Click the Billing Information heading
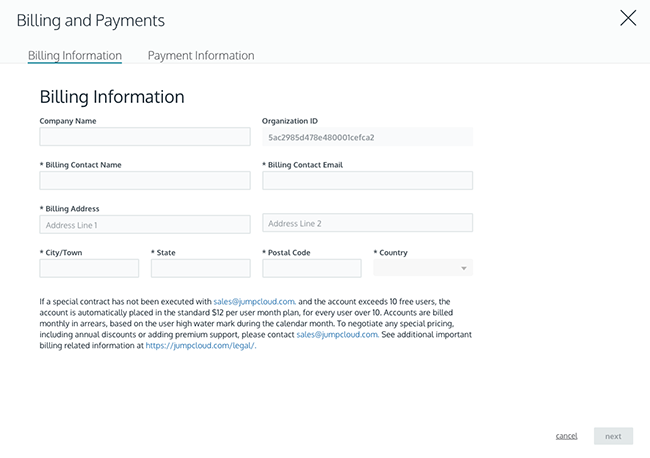The height and width of the screenshot is (458, 650). click(112, 97)
